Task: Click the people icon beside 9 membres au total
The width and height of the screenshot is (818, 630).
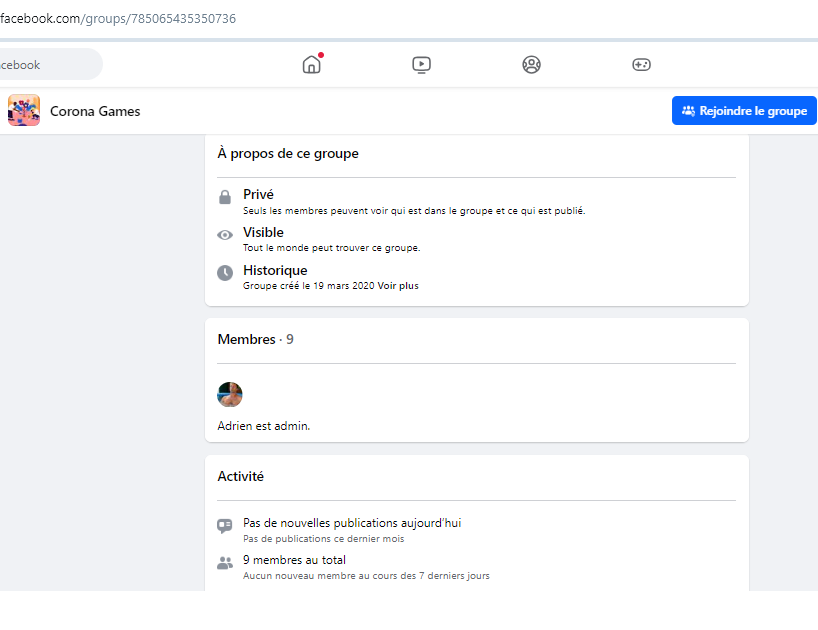Action: point(225,563)
